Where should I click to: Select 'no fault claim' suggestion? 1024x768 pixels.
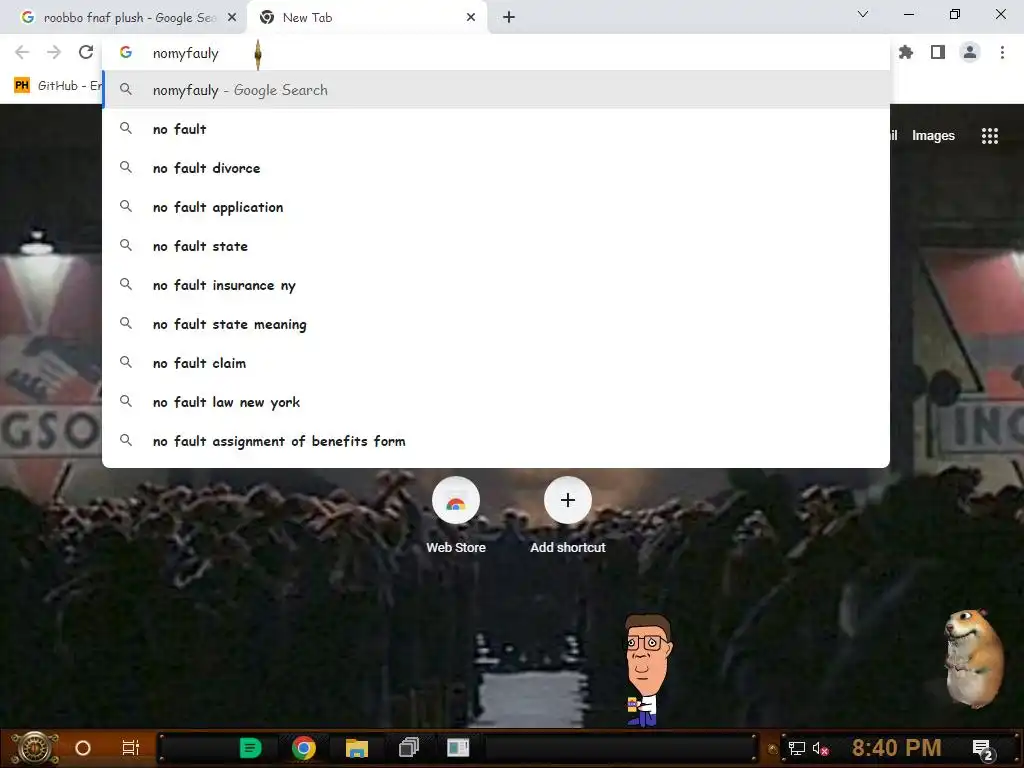(496, 363)
